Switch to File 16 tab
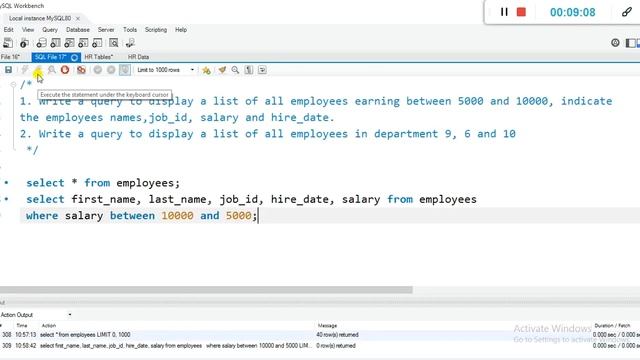The height and width of the screenshot is (360, 640). [10, 57]
